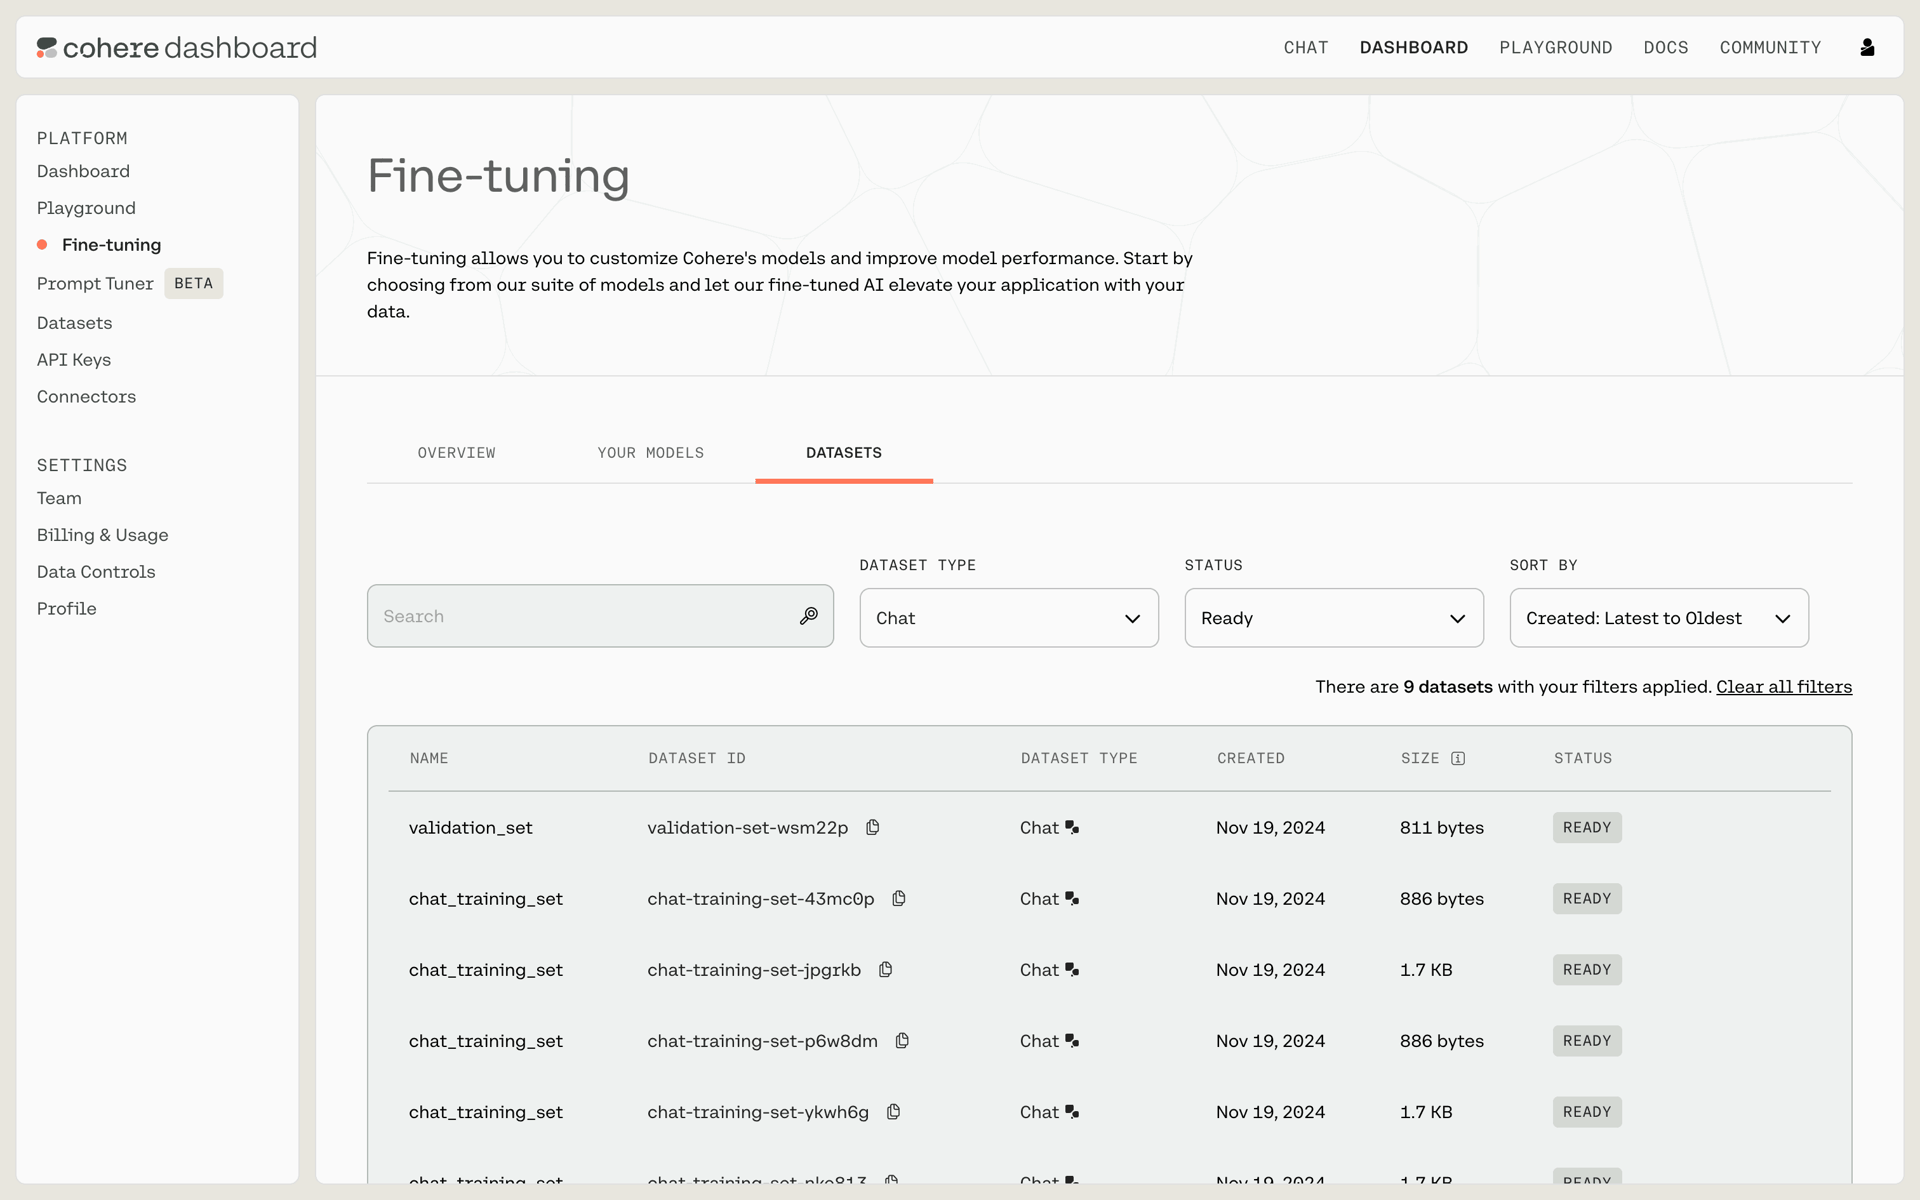The width and height of the screenshot is (1920, 1200).
Task: Click the STATUS column header
Action: (x=1583, y=758)
